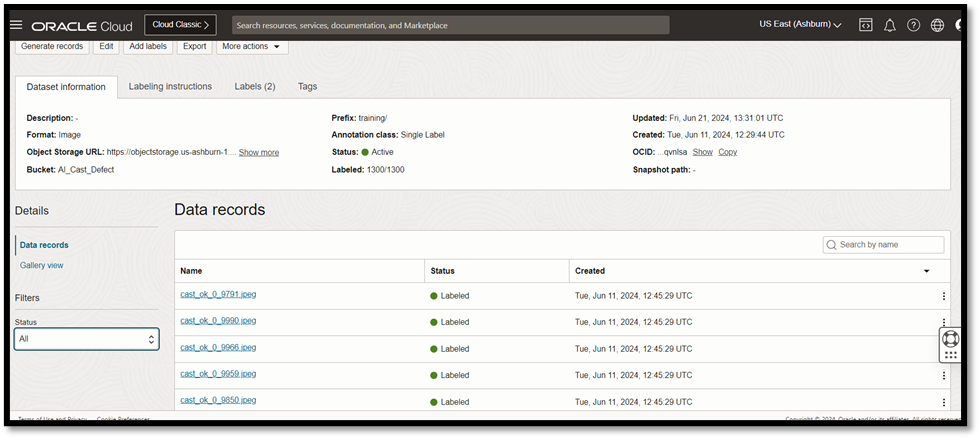Viewport: 980px width, 439px height.
Task: Click the help question mark icon
Action: coord(913,25)
